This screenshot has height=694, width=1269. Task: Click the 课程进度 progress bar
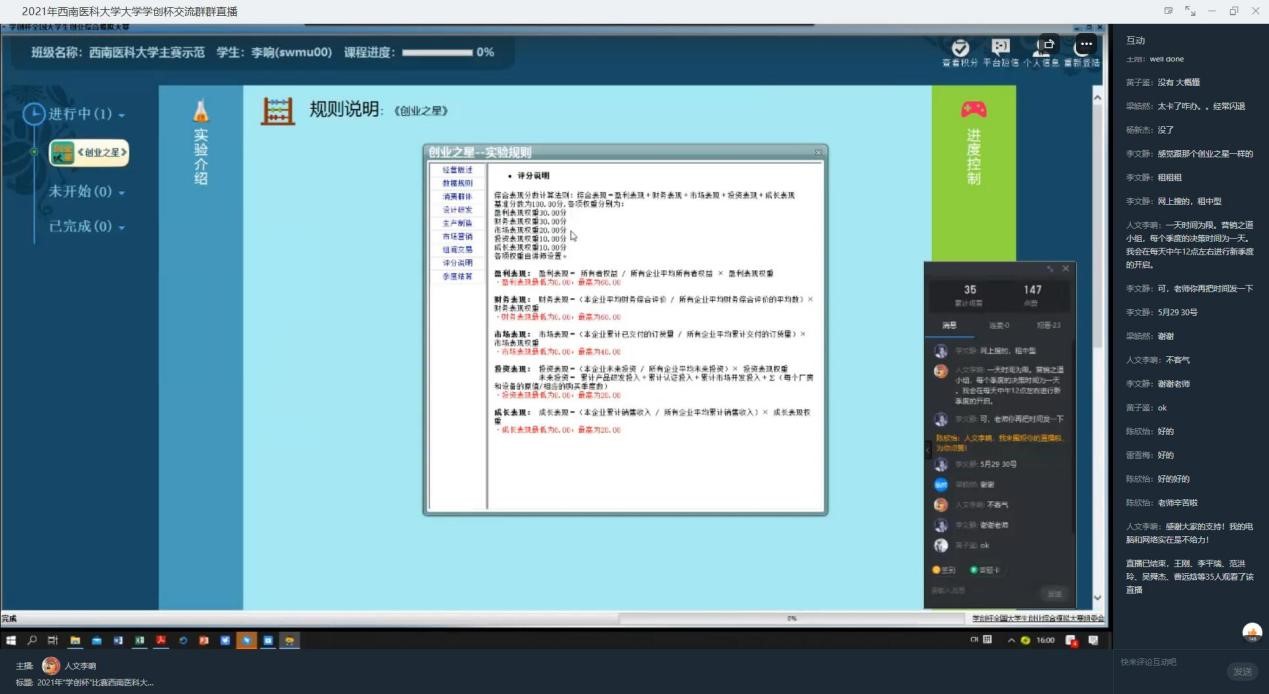click(x=436, y=52)
